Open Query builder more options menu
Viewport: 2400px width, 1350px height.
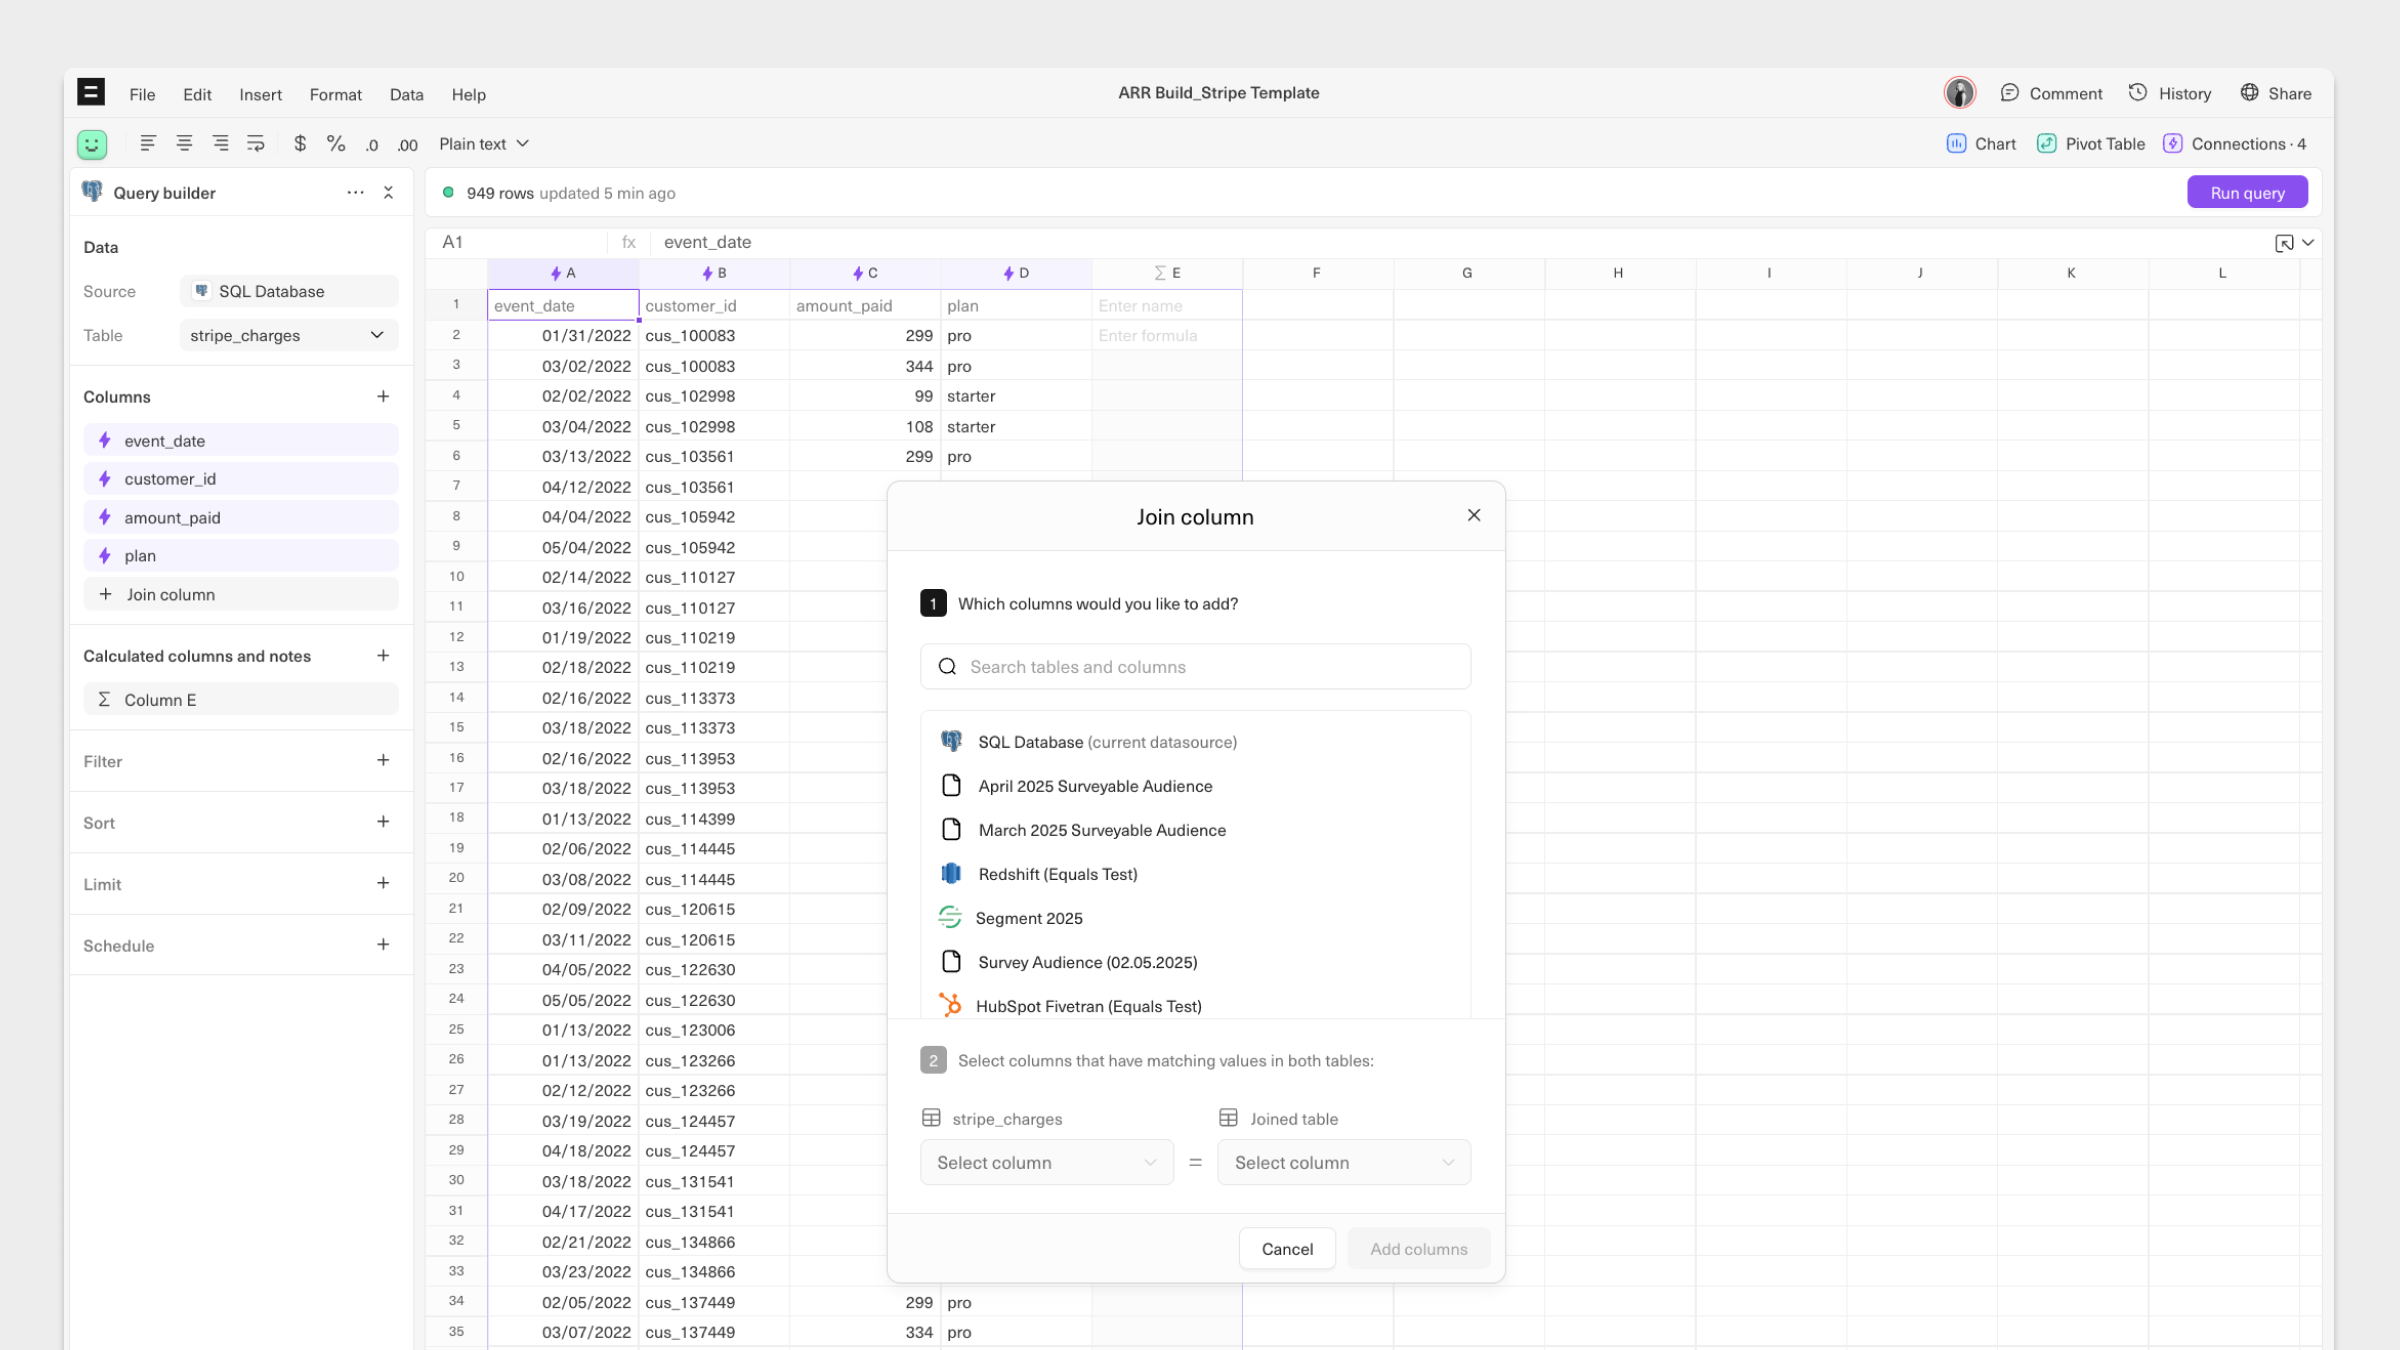click(x=355, y=192)
